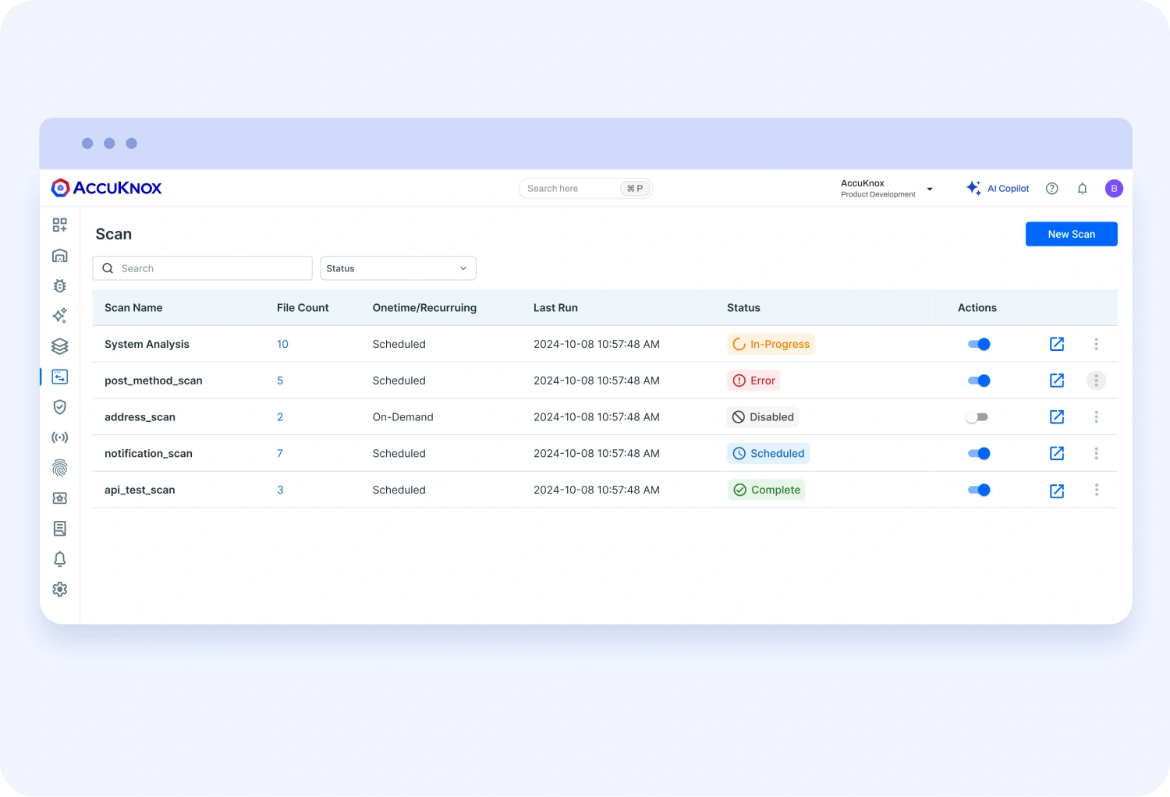Click the New Scan button
The height and width of the screenshot is (797, 1170).
pyautogui.click(x=1071, y=234)
